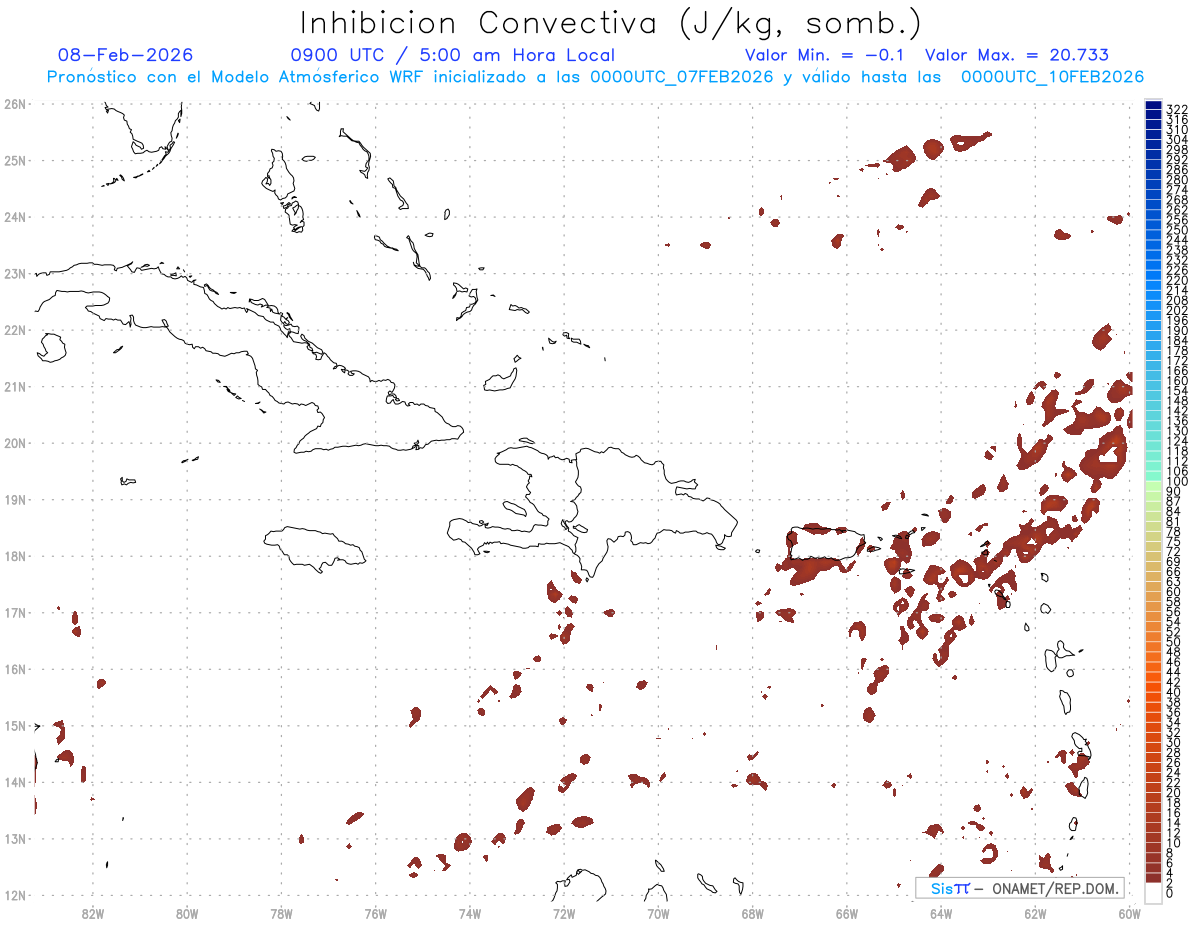
Task: Click the "76W" longitude label
Action: (x=375, y=913)
